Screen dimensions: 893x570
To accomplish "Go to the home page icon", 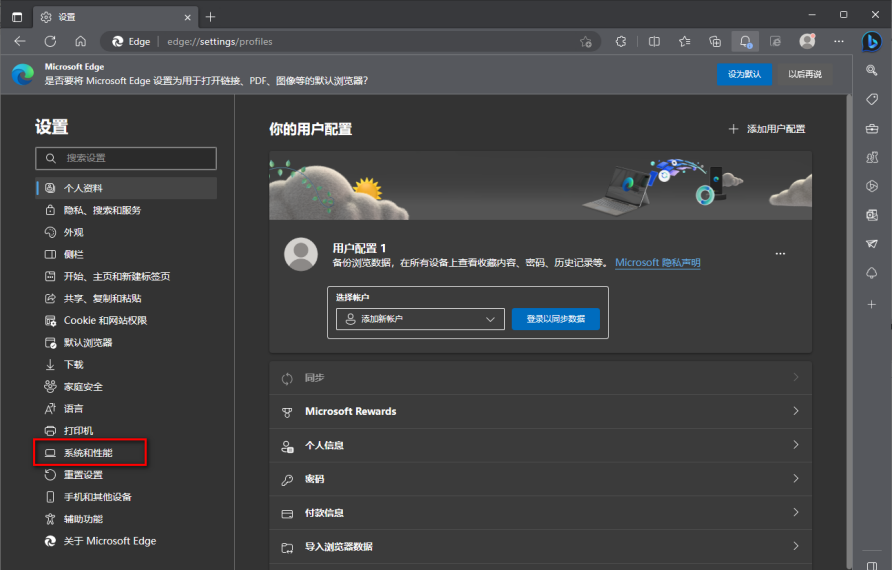I will point(81,42).
